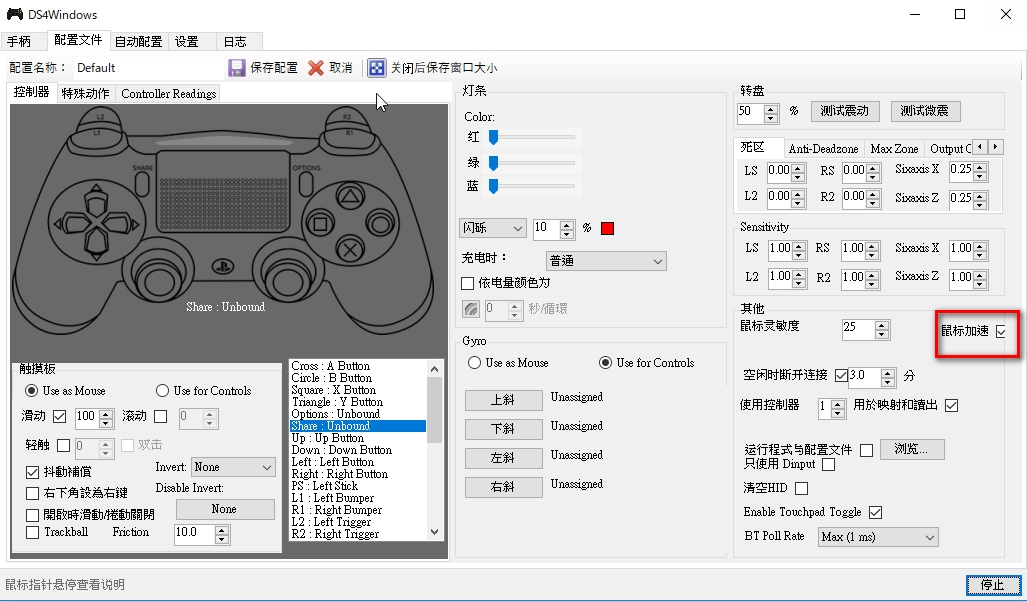Click the red X cancel icon
Image resolution: width=1027 pixels, height=602 pixels.
coord(316,68)
